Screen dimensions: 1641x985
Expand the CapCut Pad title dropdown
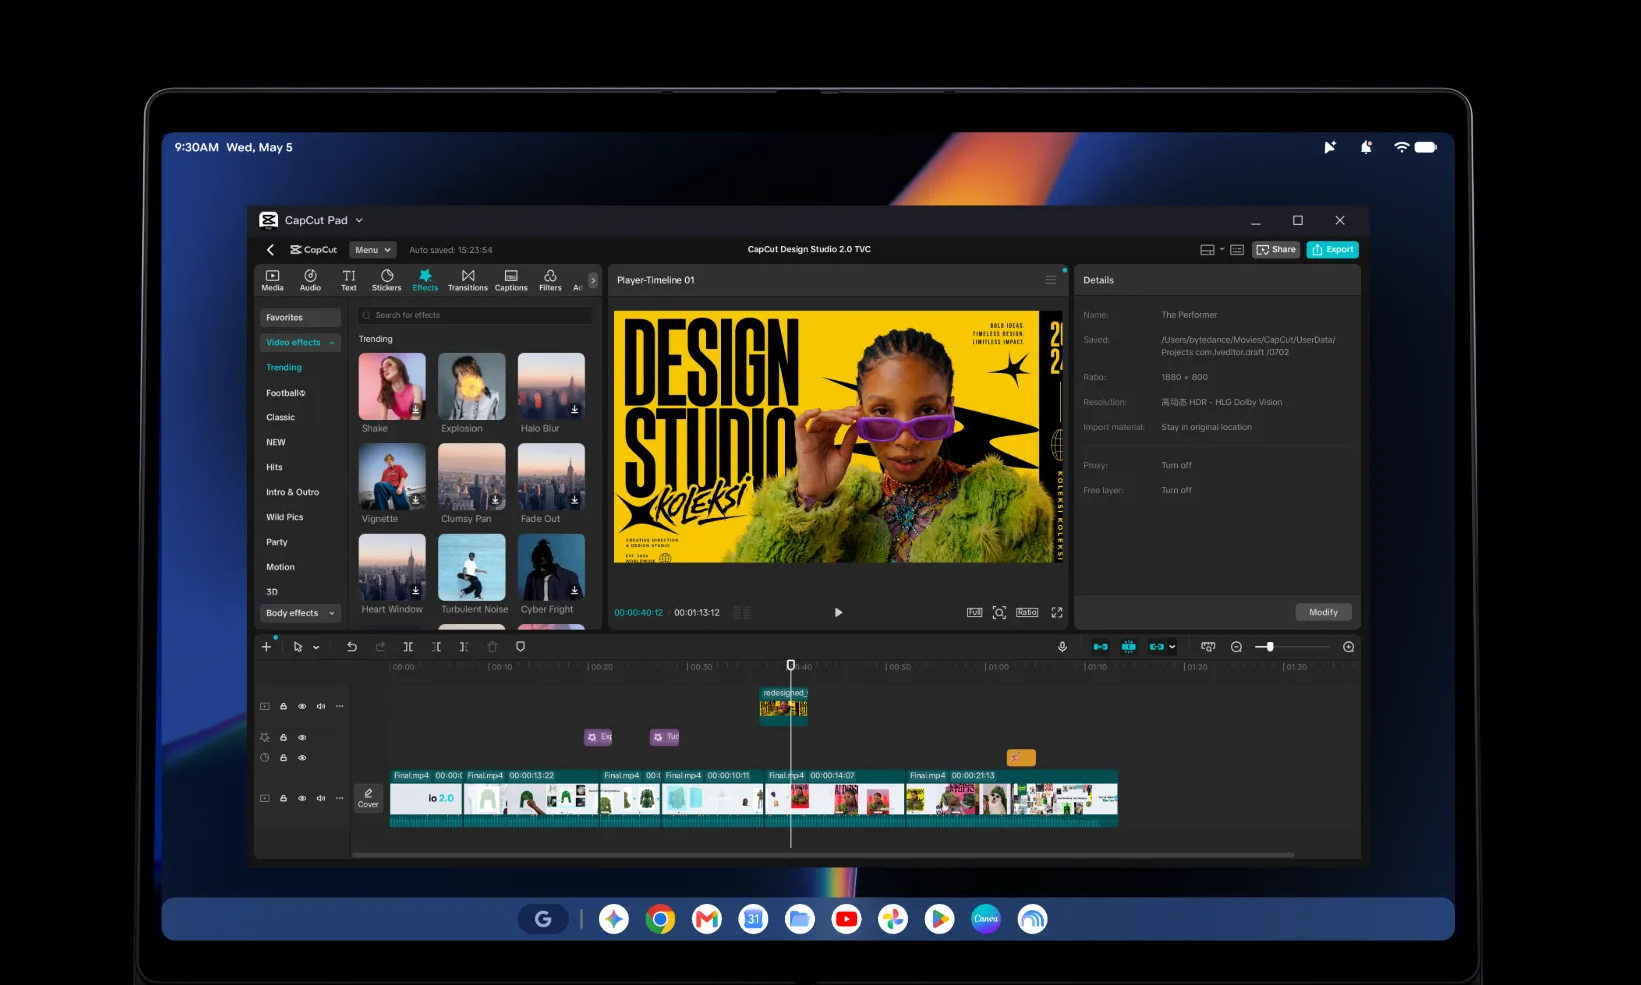pyautogui.click(x=359, y=220)
